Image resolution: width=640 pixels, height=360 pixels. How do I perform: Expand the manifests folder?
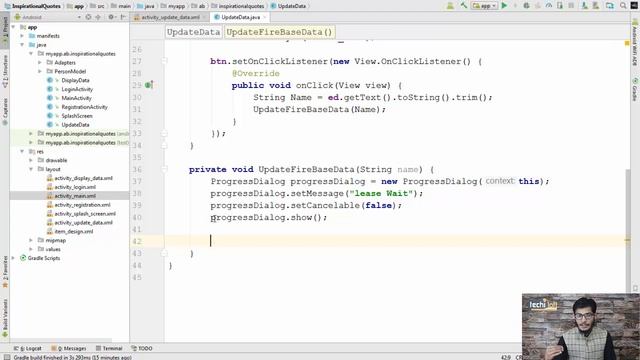[x=22, y=36]
